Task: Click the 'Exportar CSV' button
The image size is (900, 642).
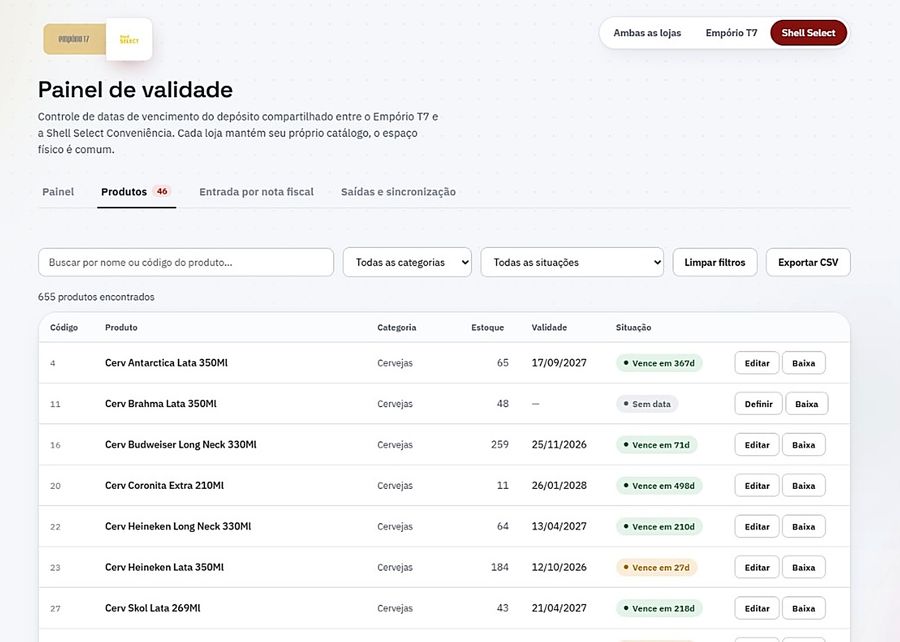Action: coord(808,262)
